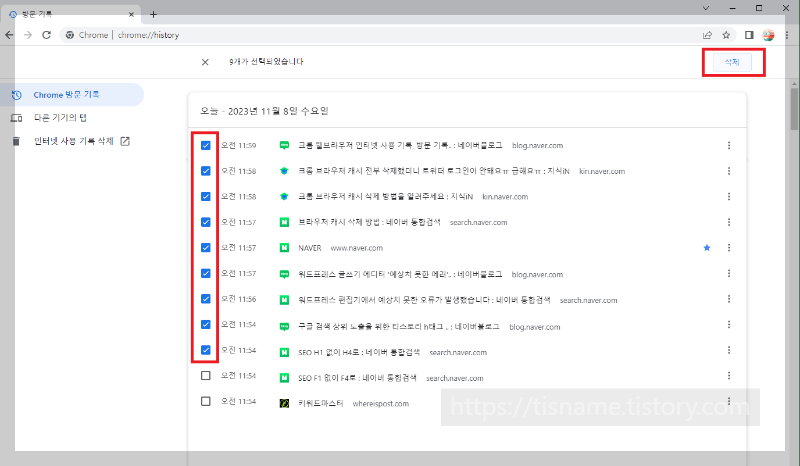Open more actions for 트위터 로그인 kin.naver.com entry
800x466 pixels.
point(729,171)
